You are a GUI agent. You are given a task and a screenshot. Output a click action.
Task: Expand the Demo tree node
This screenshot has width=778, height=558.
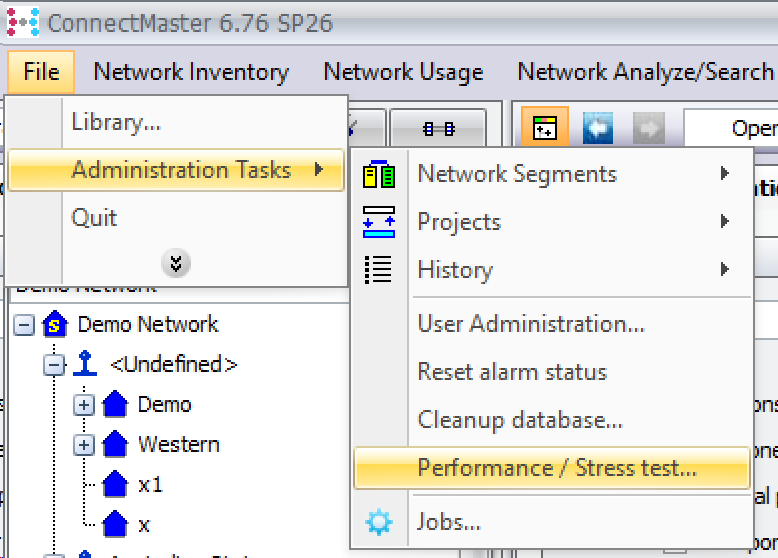(x=84, y=405)
